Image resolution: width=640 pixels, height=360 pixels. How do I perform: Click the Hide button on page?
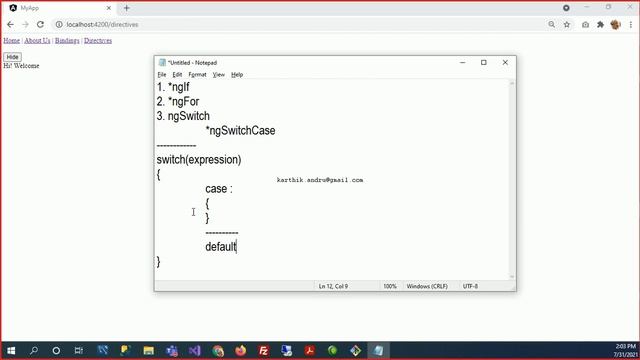[12, 57]
